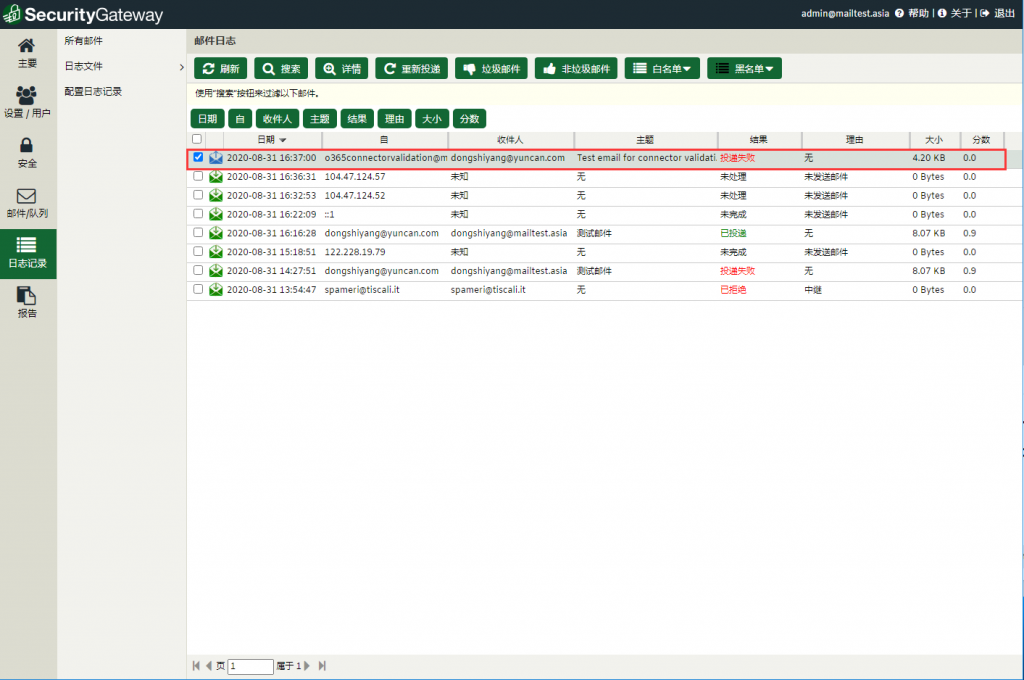The width and height of the screenshot is (1024, 680).
Task: Select the 日志记录 sidebar section
Action: [x=27, y=253]
